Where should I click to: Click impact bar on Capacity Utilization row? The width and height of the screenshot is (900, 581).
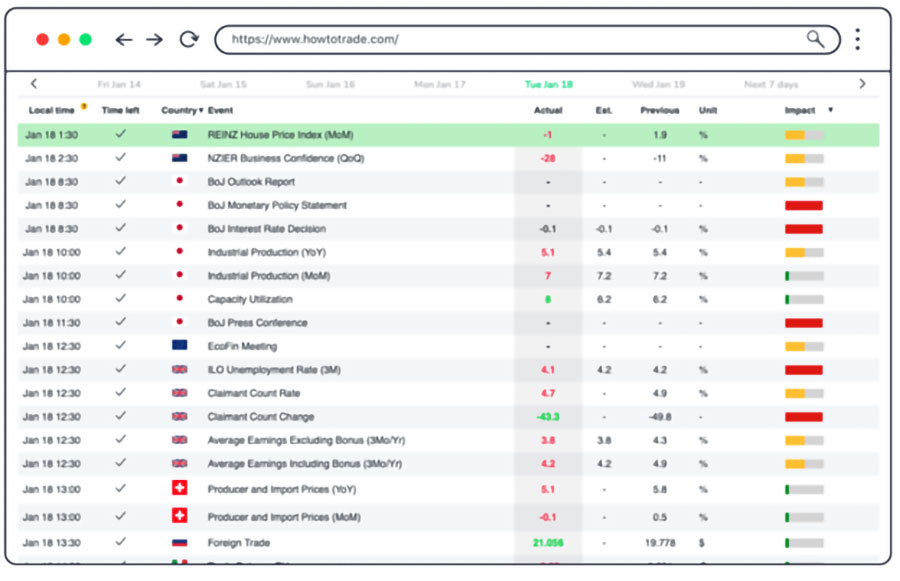click(x=804, y=300)
